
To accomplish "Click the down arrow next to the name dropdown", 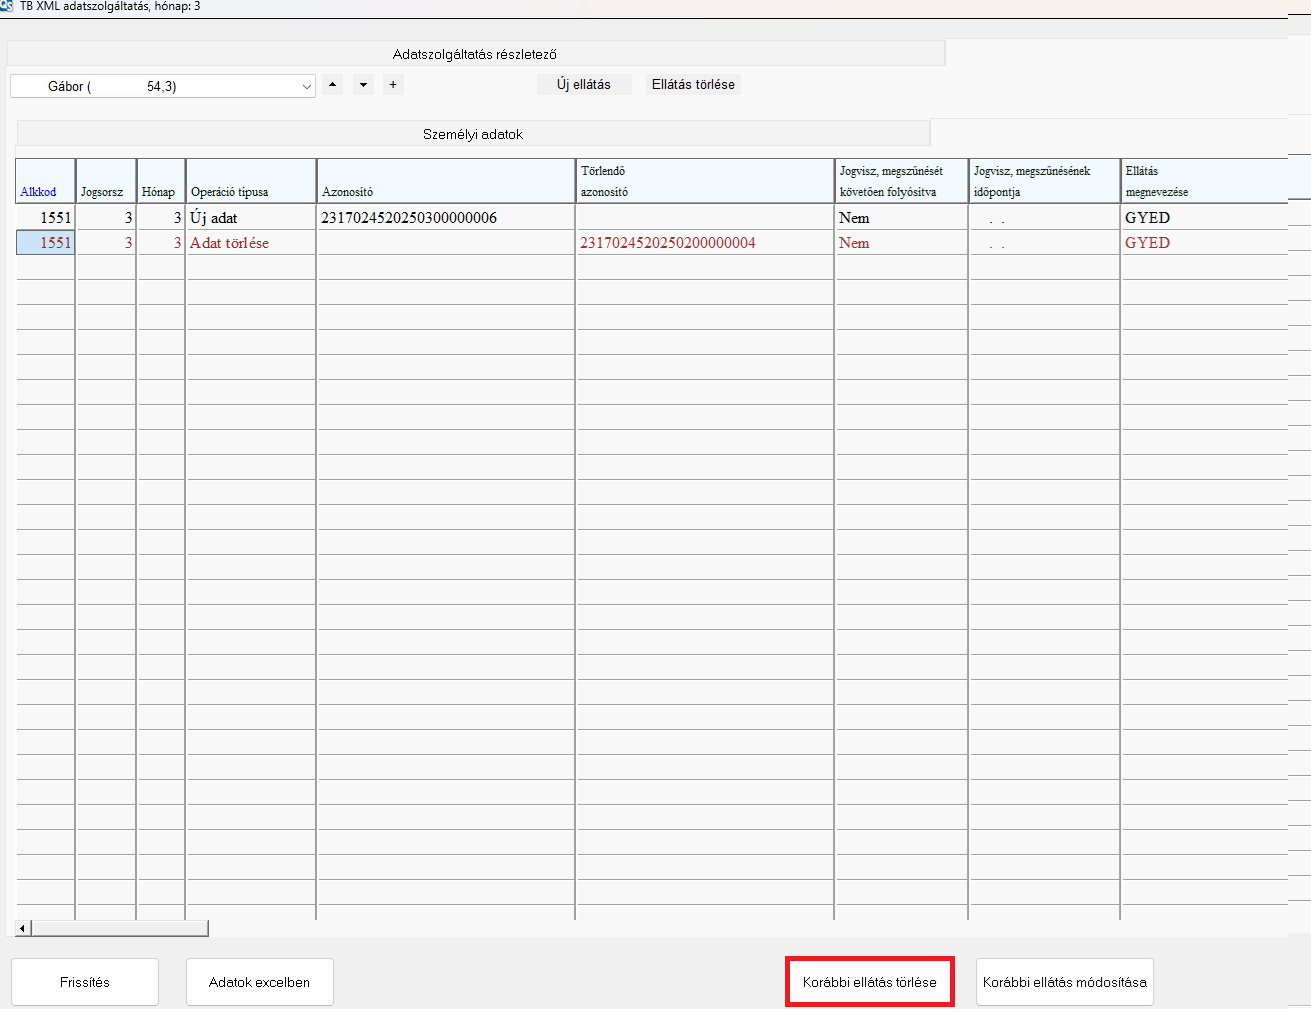I will tap(363, 85).
